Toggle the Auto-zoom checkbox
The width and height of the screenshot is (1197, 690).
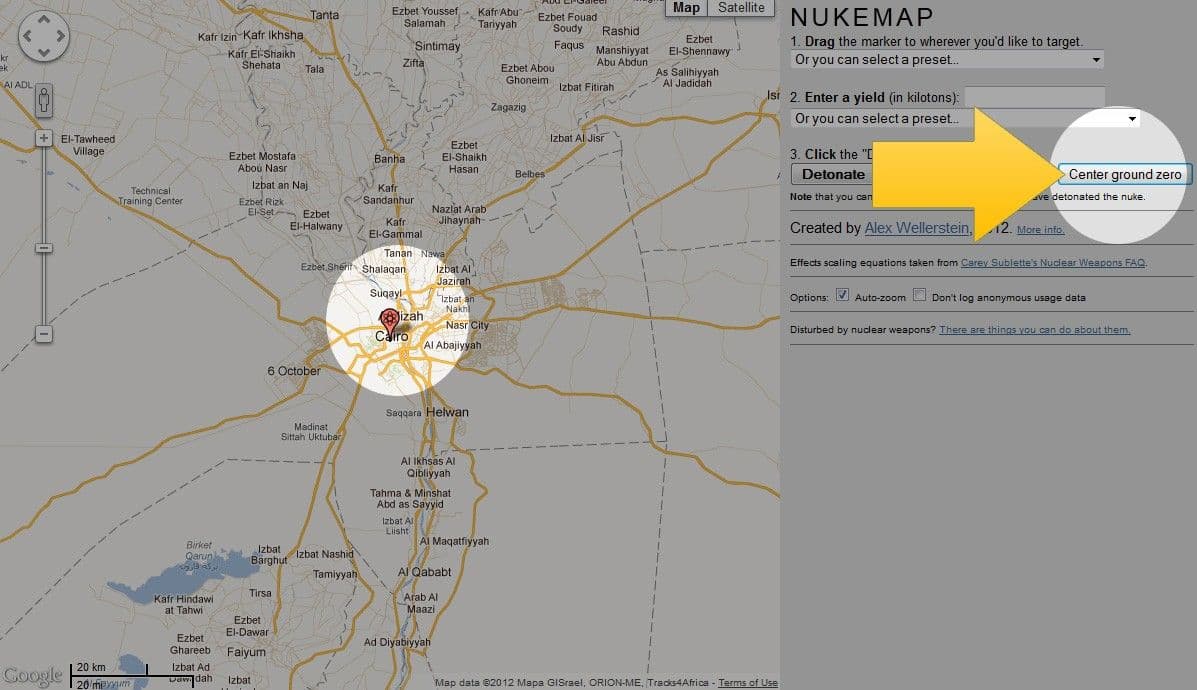click(x=842, y=295)
